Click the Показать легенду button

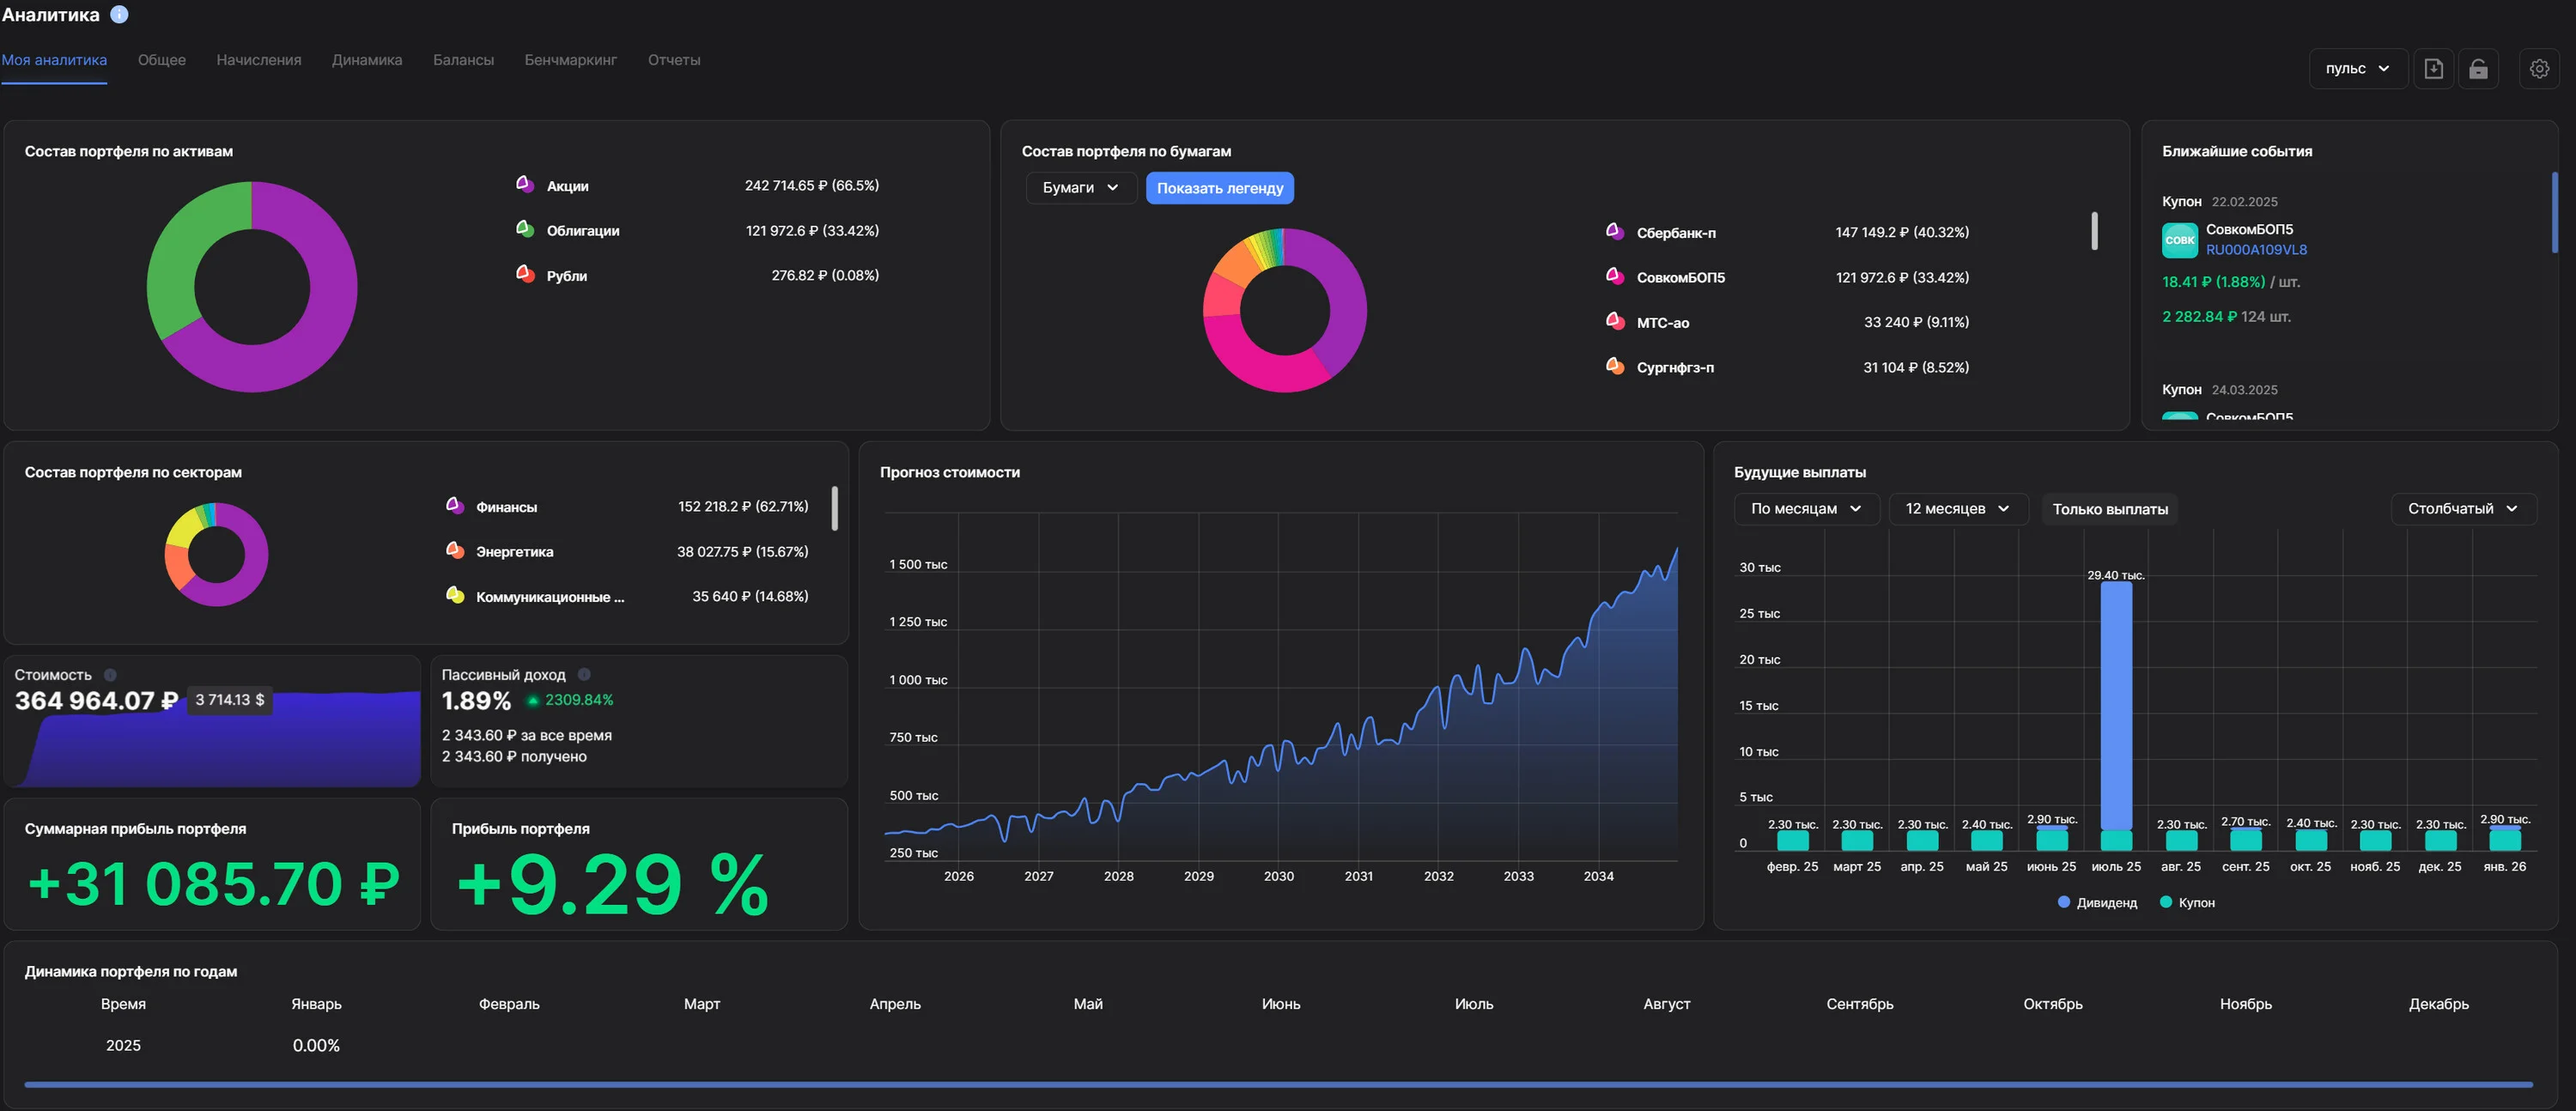(1220, 188)
